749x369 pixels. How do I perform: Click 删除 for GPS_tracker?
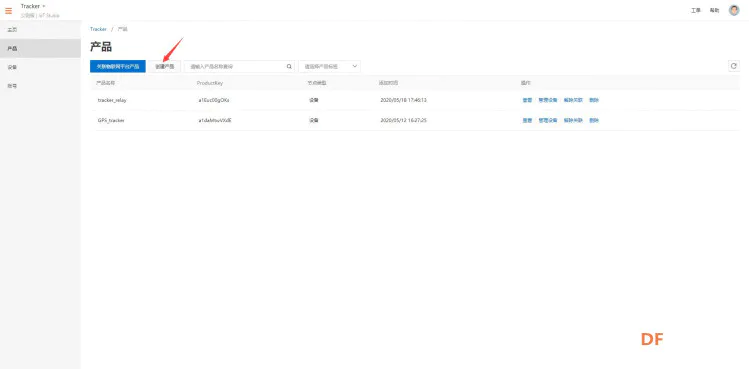pyautogui.click(x=594, y=120)
